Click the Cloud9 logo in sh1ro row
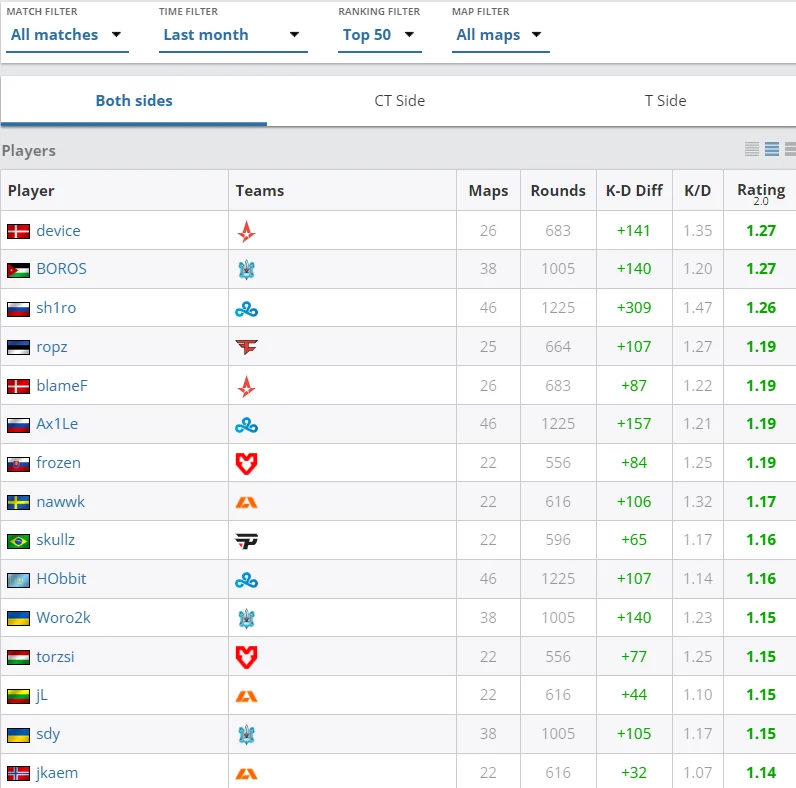 click(247, 309)
